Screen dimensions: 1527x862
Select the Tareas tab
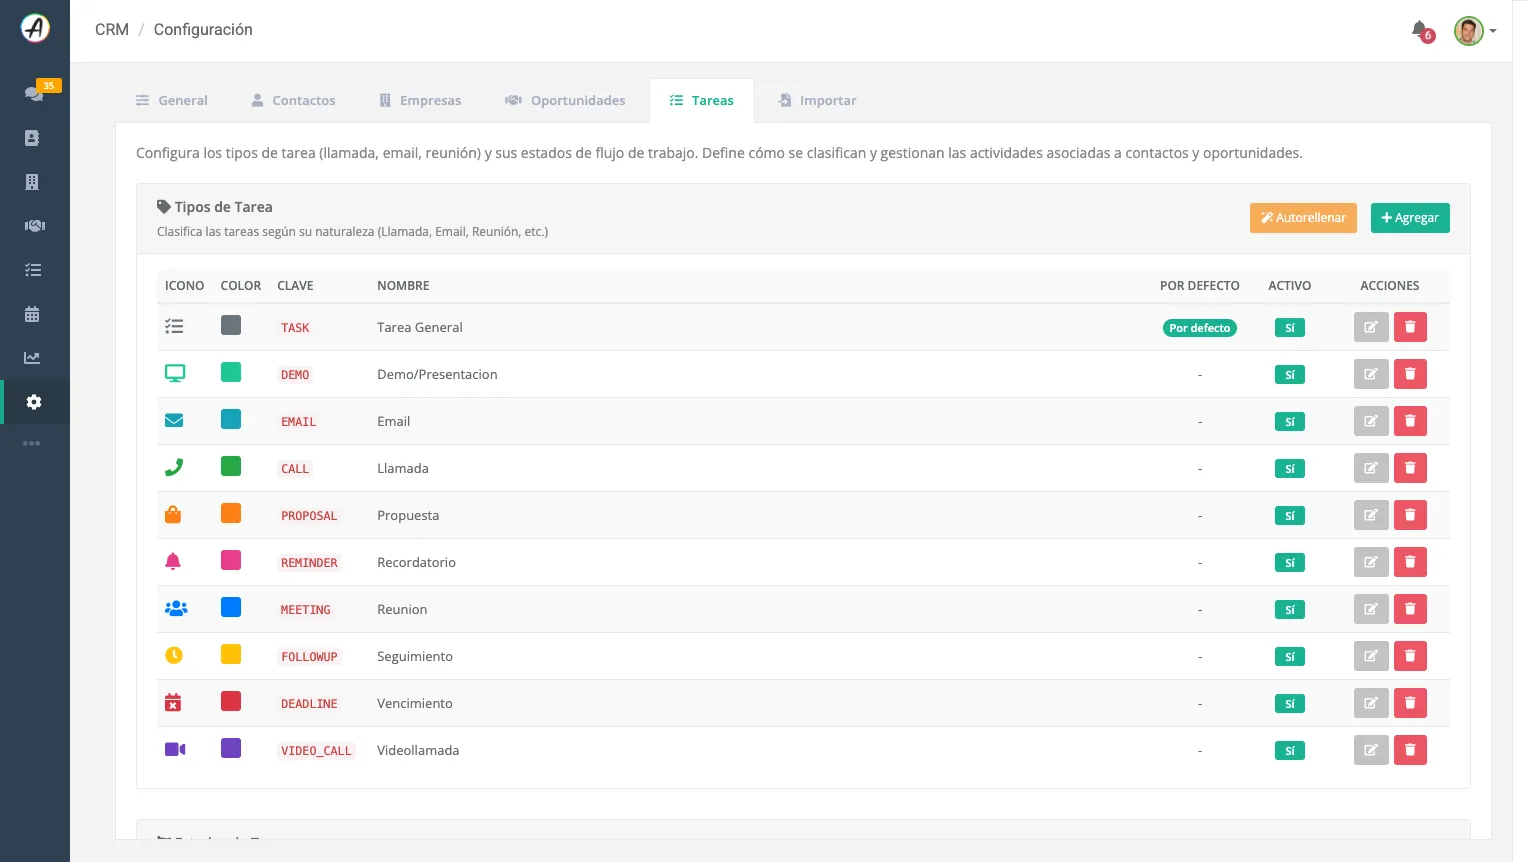(702, 101)
